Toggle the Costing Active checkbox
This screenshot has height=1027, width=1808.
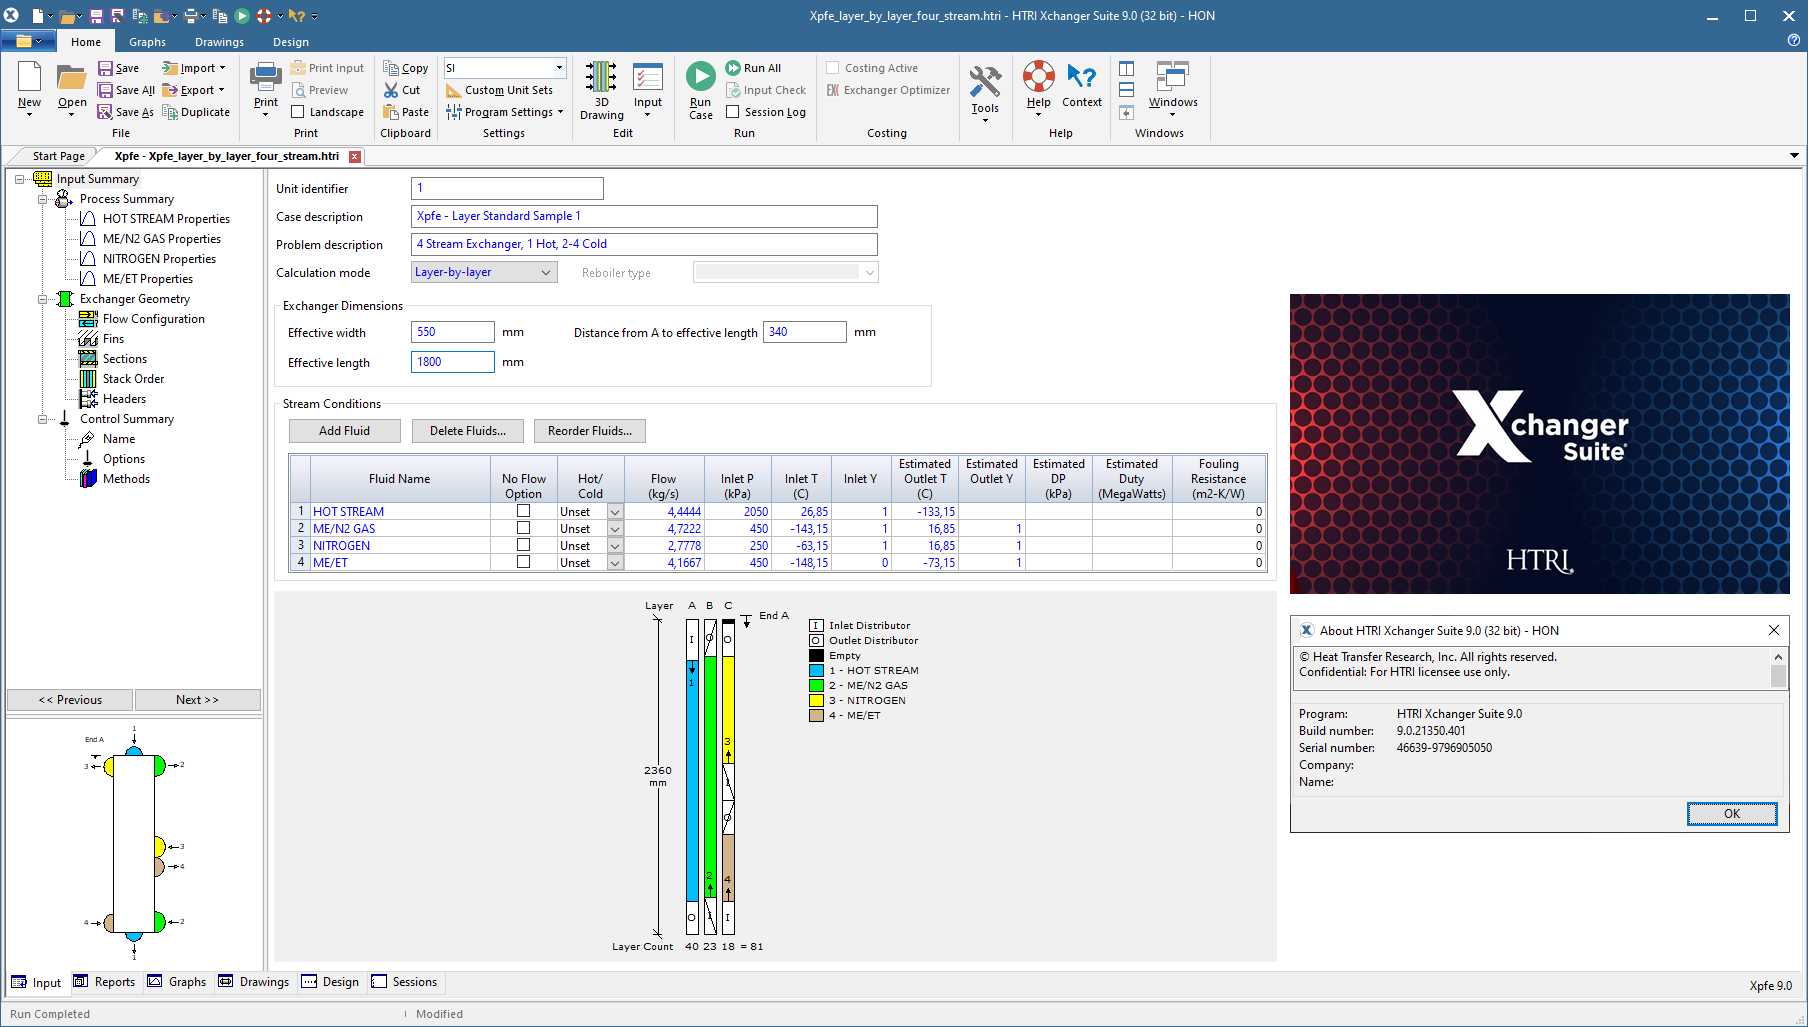pos(833,68)
